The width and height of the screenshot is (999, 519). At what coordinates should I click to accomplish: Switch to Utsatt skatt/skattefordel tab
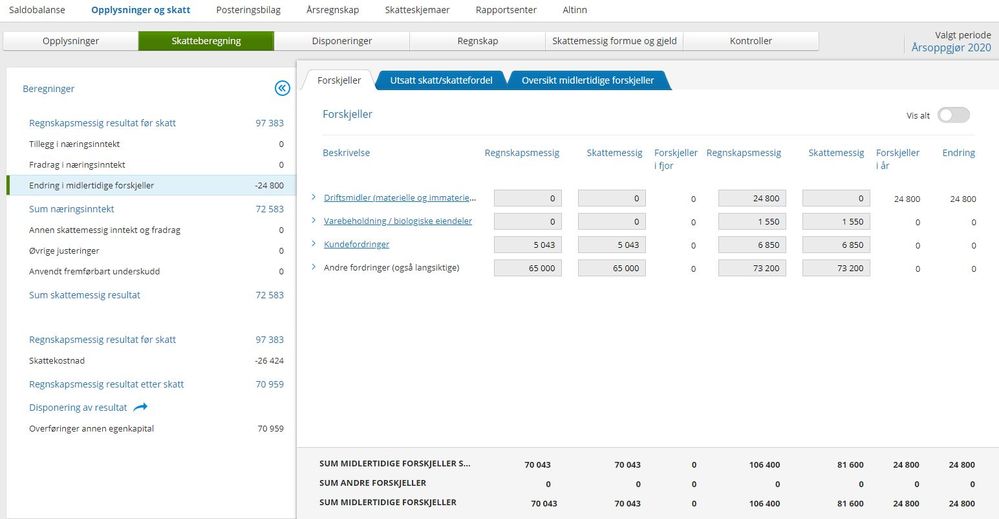[440, 80]
